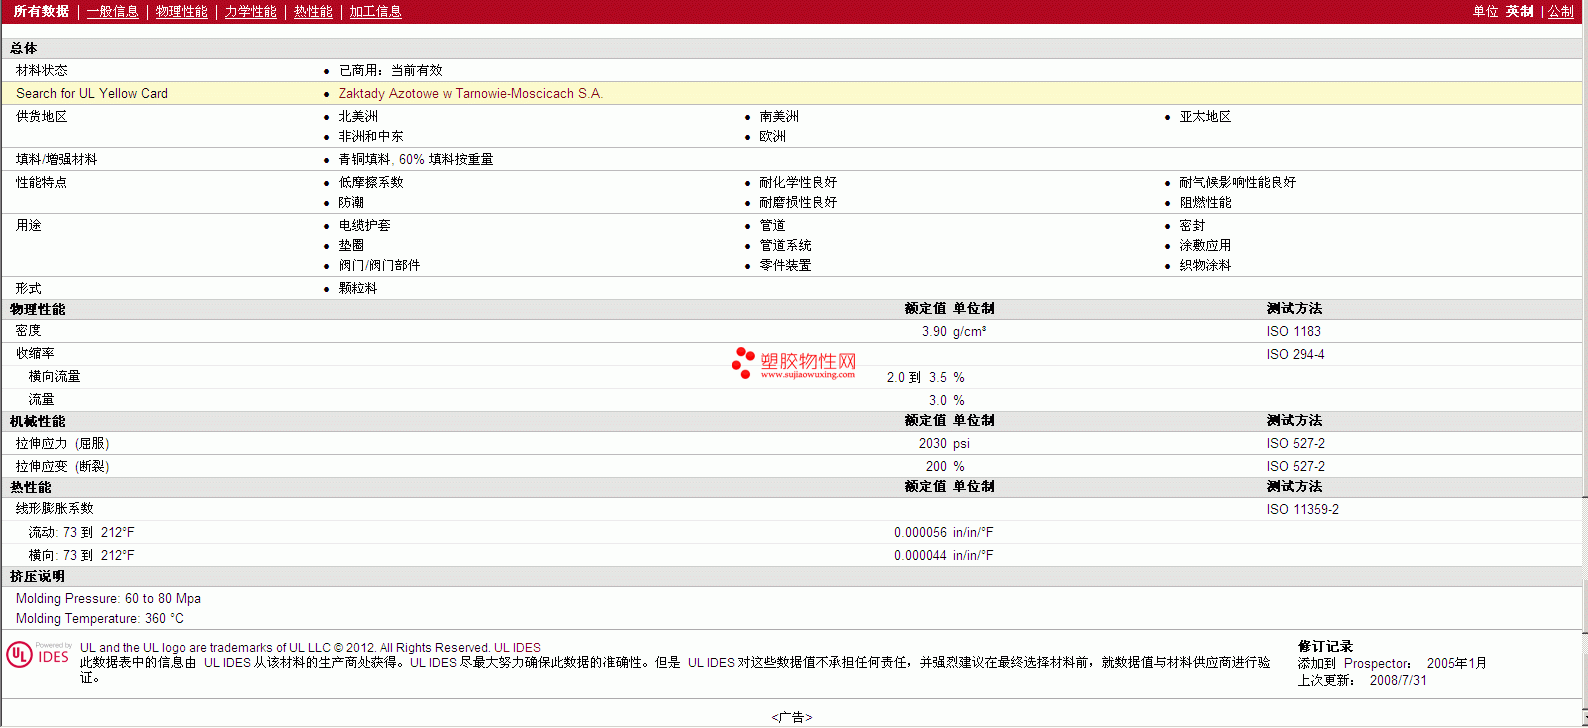The height and width of the screenshot is (728, 1588).
Task: Click the 电缆护套 use entry
Action: click(364, 225)
